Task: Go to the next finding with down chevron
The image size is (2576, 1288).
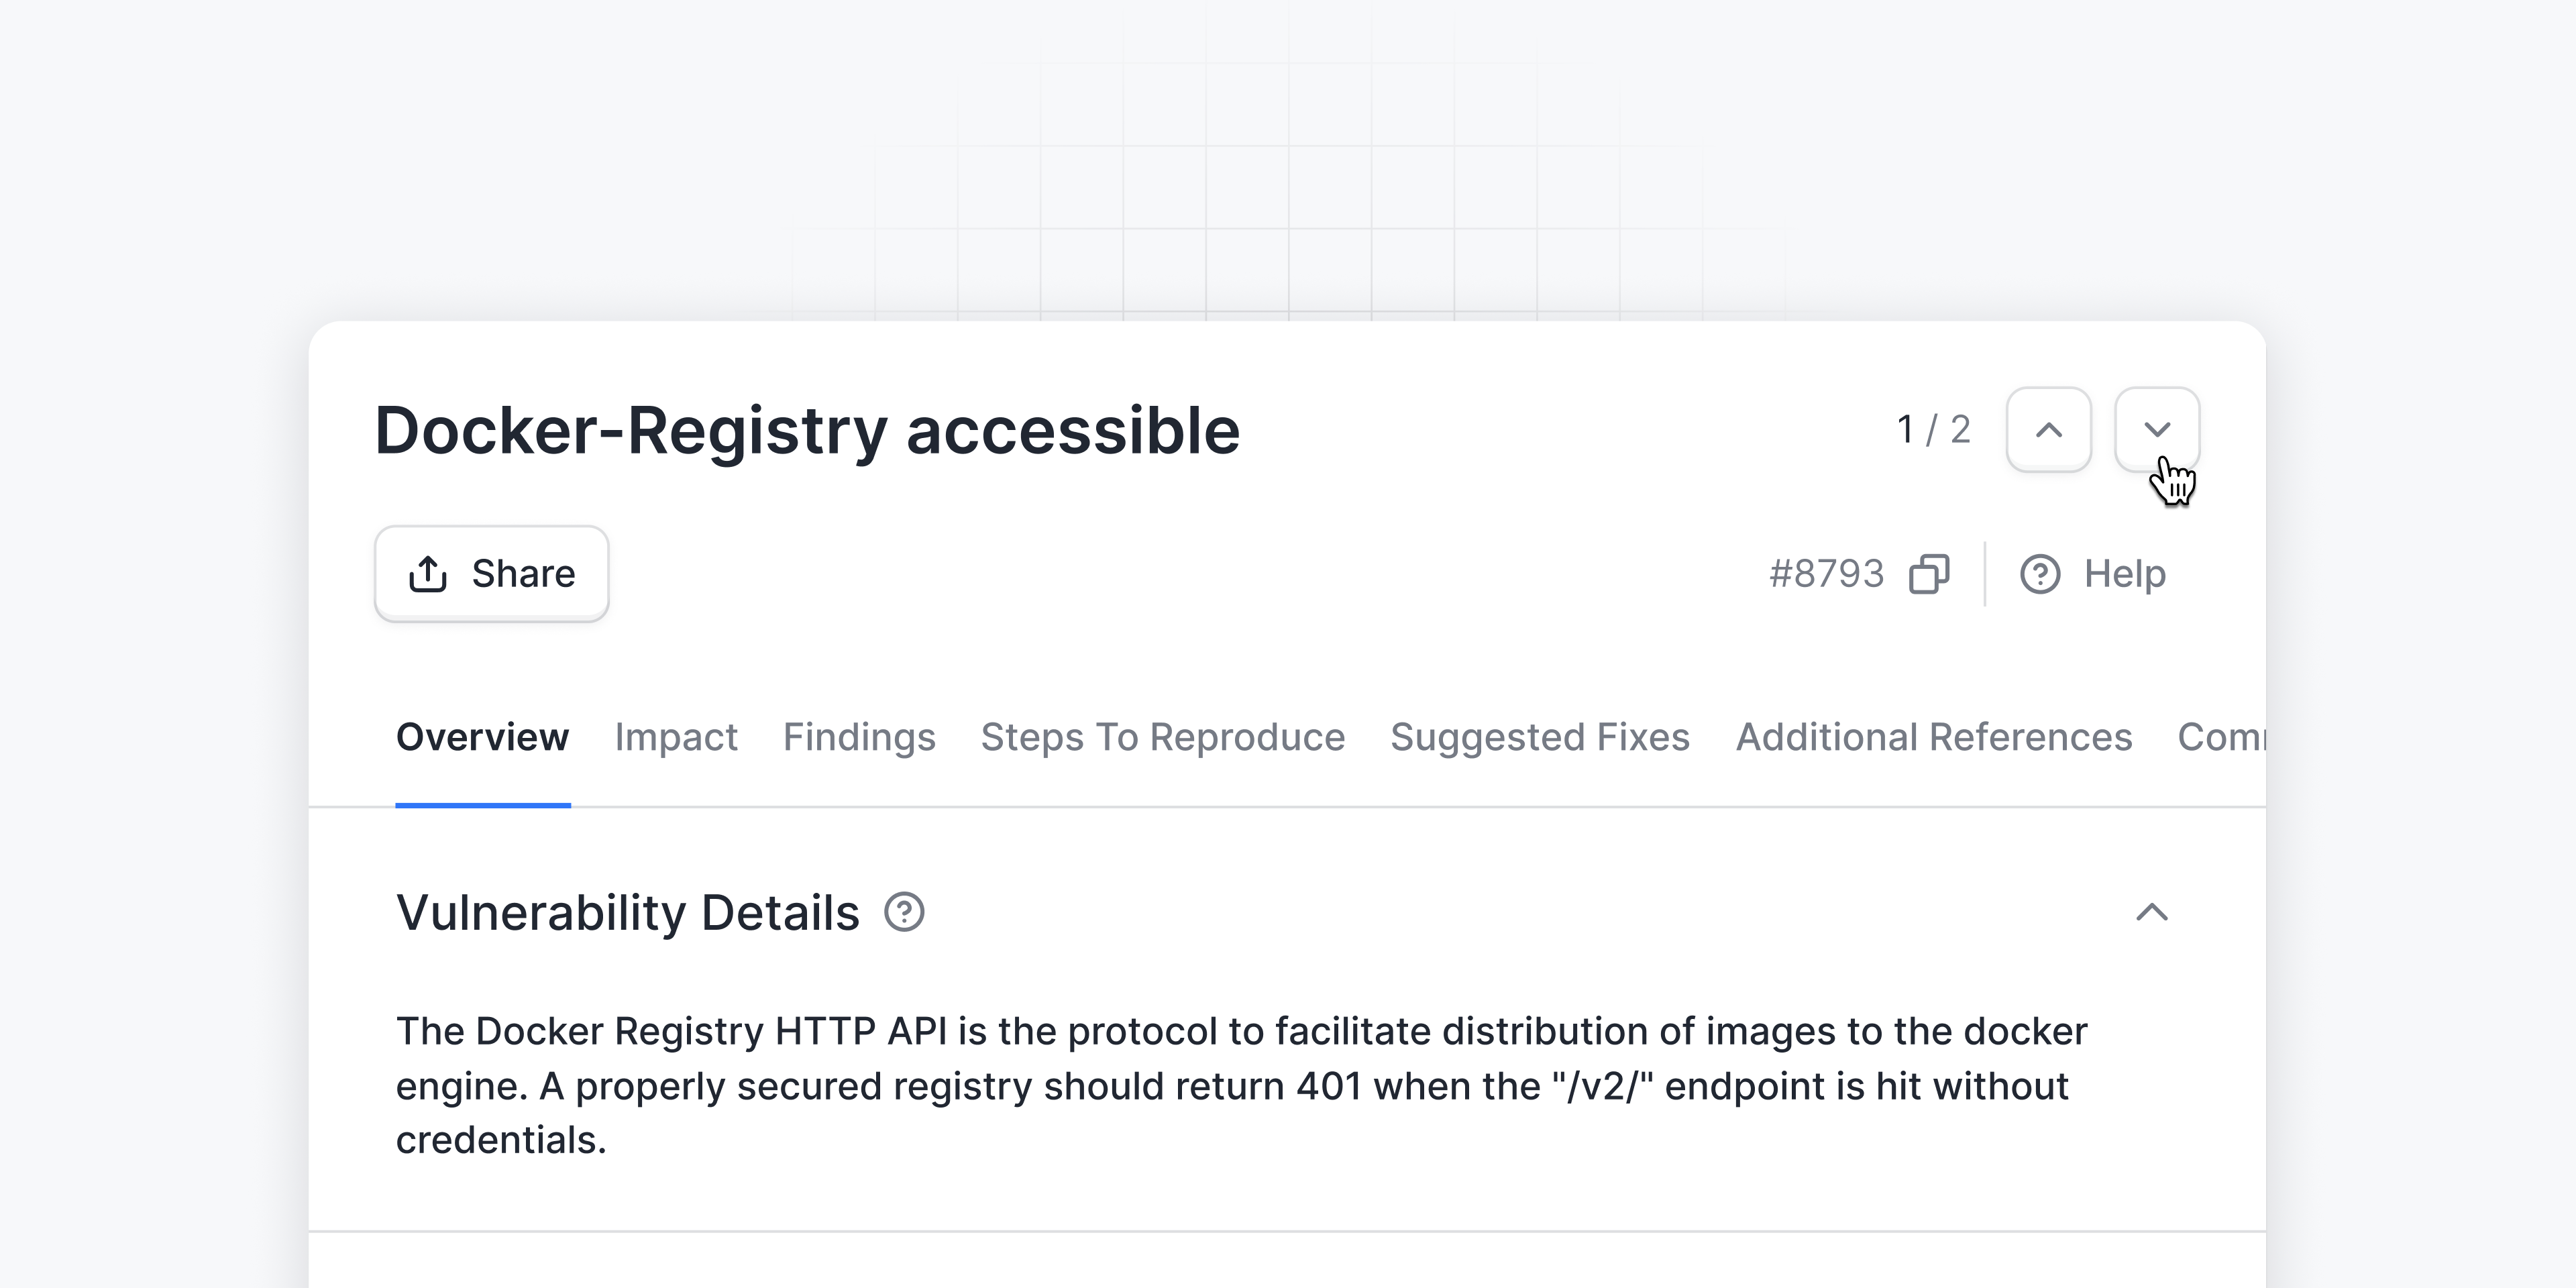Action: [x=2157, y=430]
